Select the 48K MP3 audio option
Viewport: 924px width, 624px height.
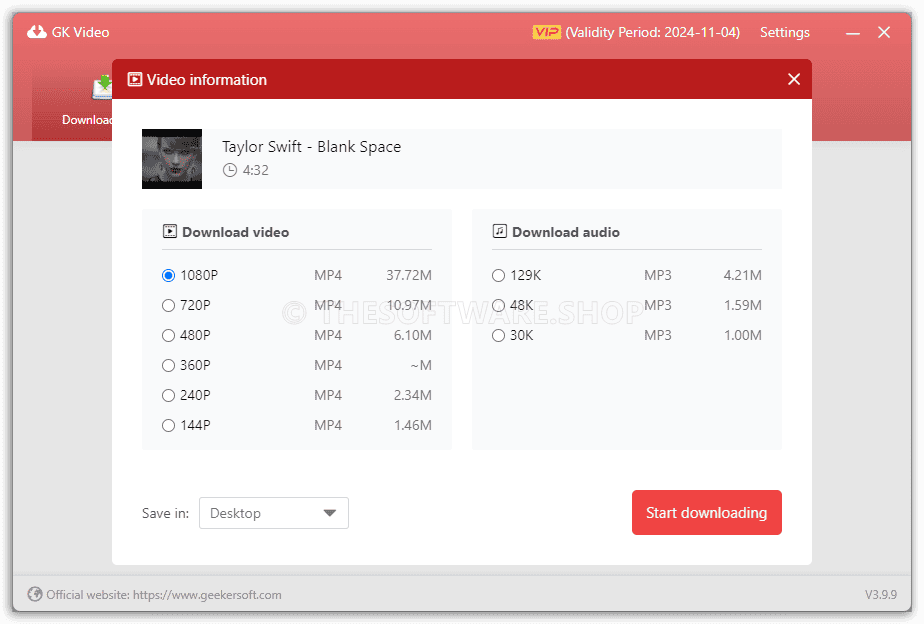(499, 305)
